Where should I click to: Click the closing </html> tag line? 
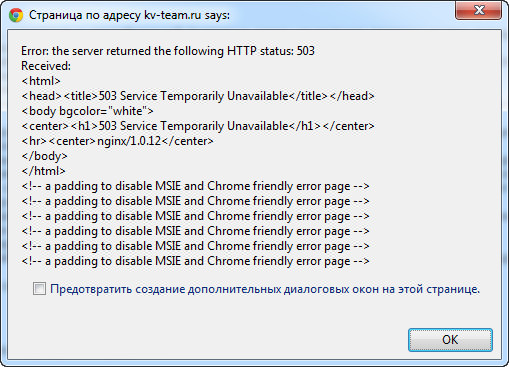43,171
